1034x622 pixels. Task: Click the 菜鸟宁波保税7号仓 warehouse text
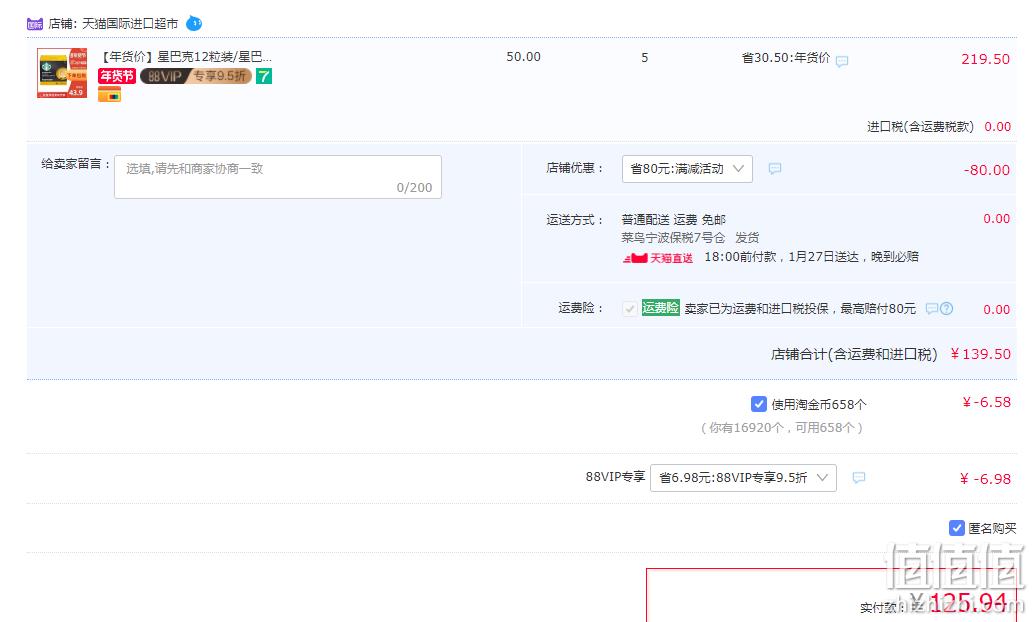[x=673, y=237]
